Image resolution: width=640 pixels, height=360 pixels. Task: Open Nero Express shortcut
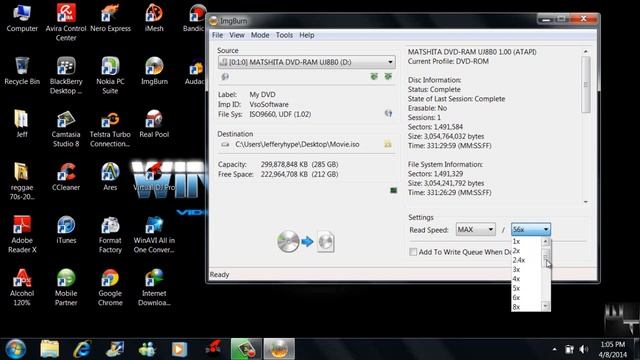click(110, 18)
